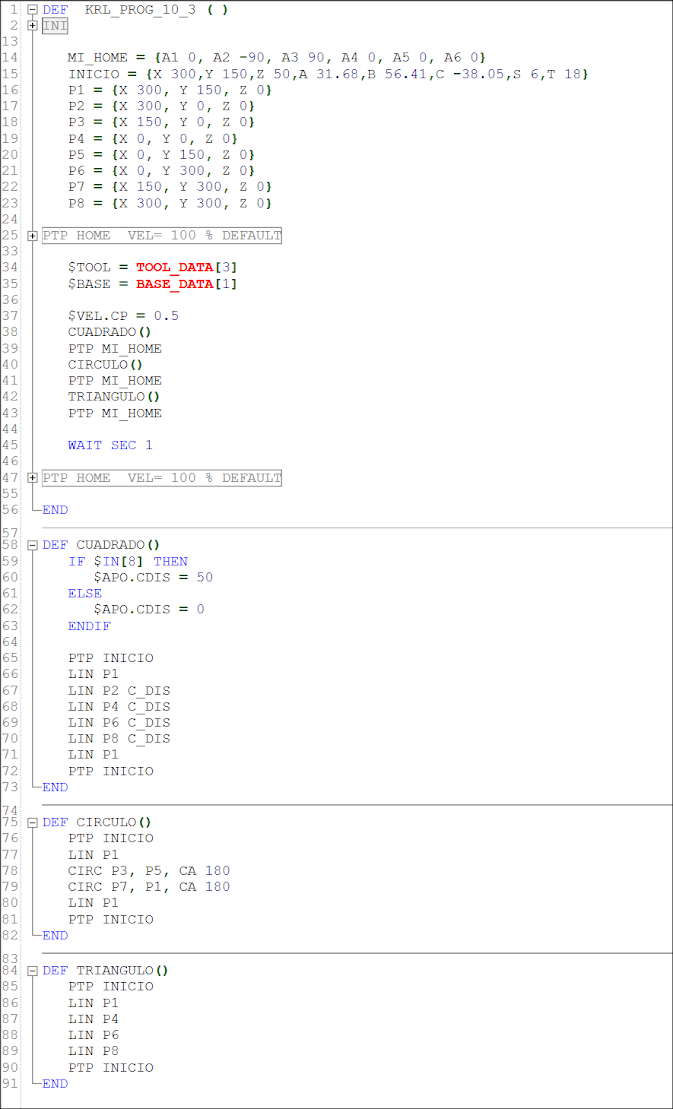The image size is (673, 1109).
Task: Click PTP INICIO on line 90
Action: 110,1068
